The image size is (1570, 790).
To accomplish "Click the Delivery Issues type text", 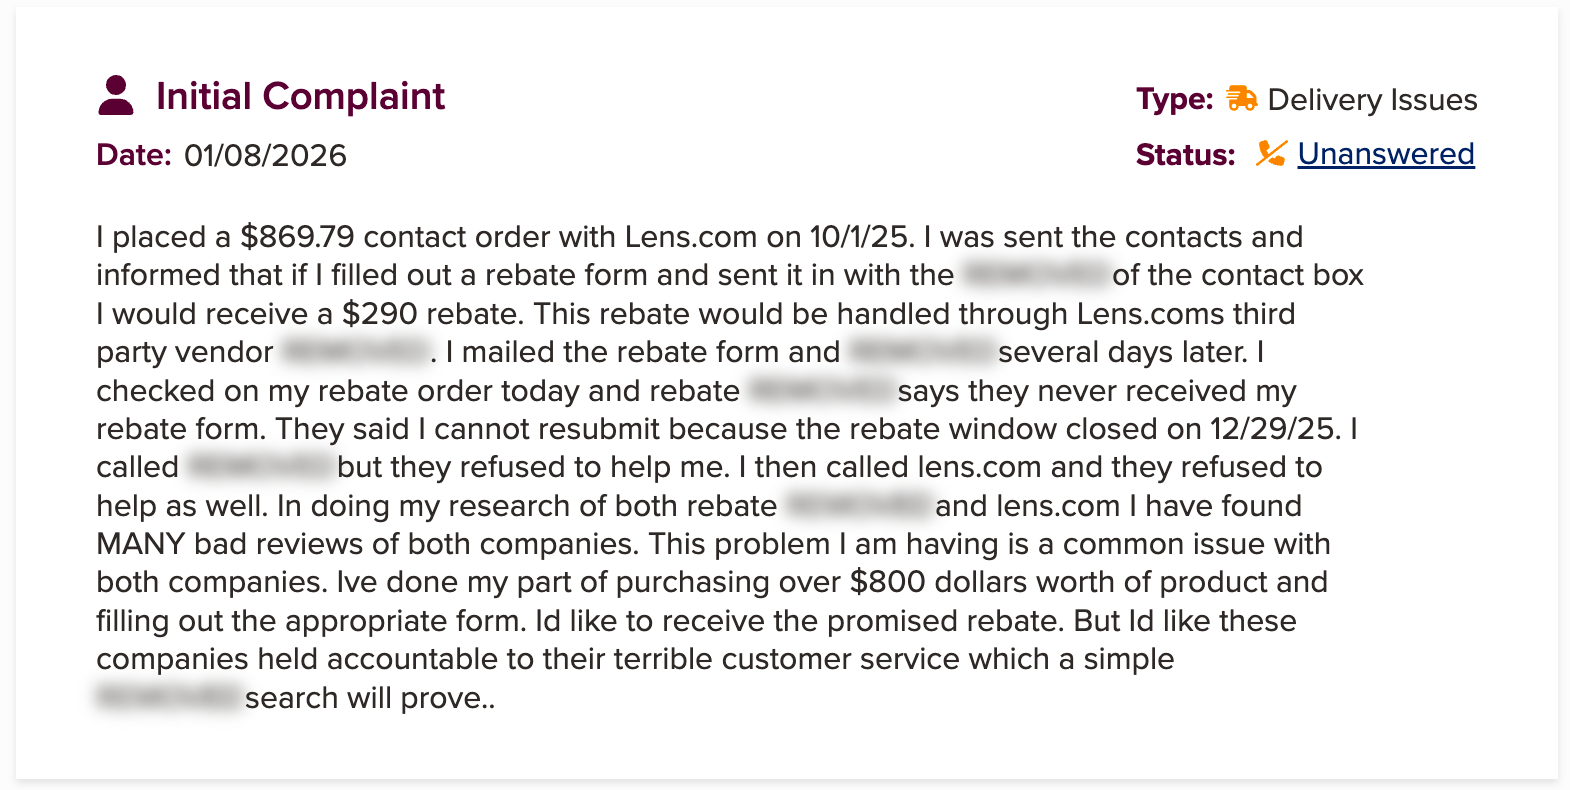I will coord(1372,100).
